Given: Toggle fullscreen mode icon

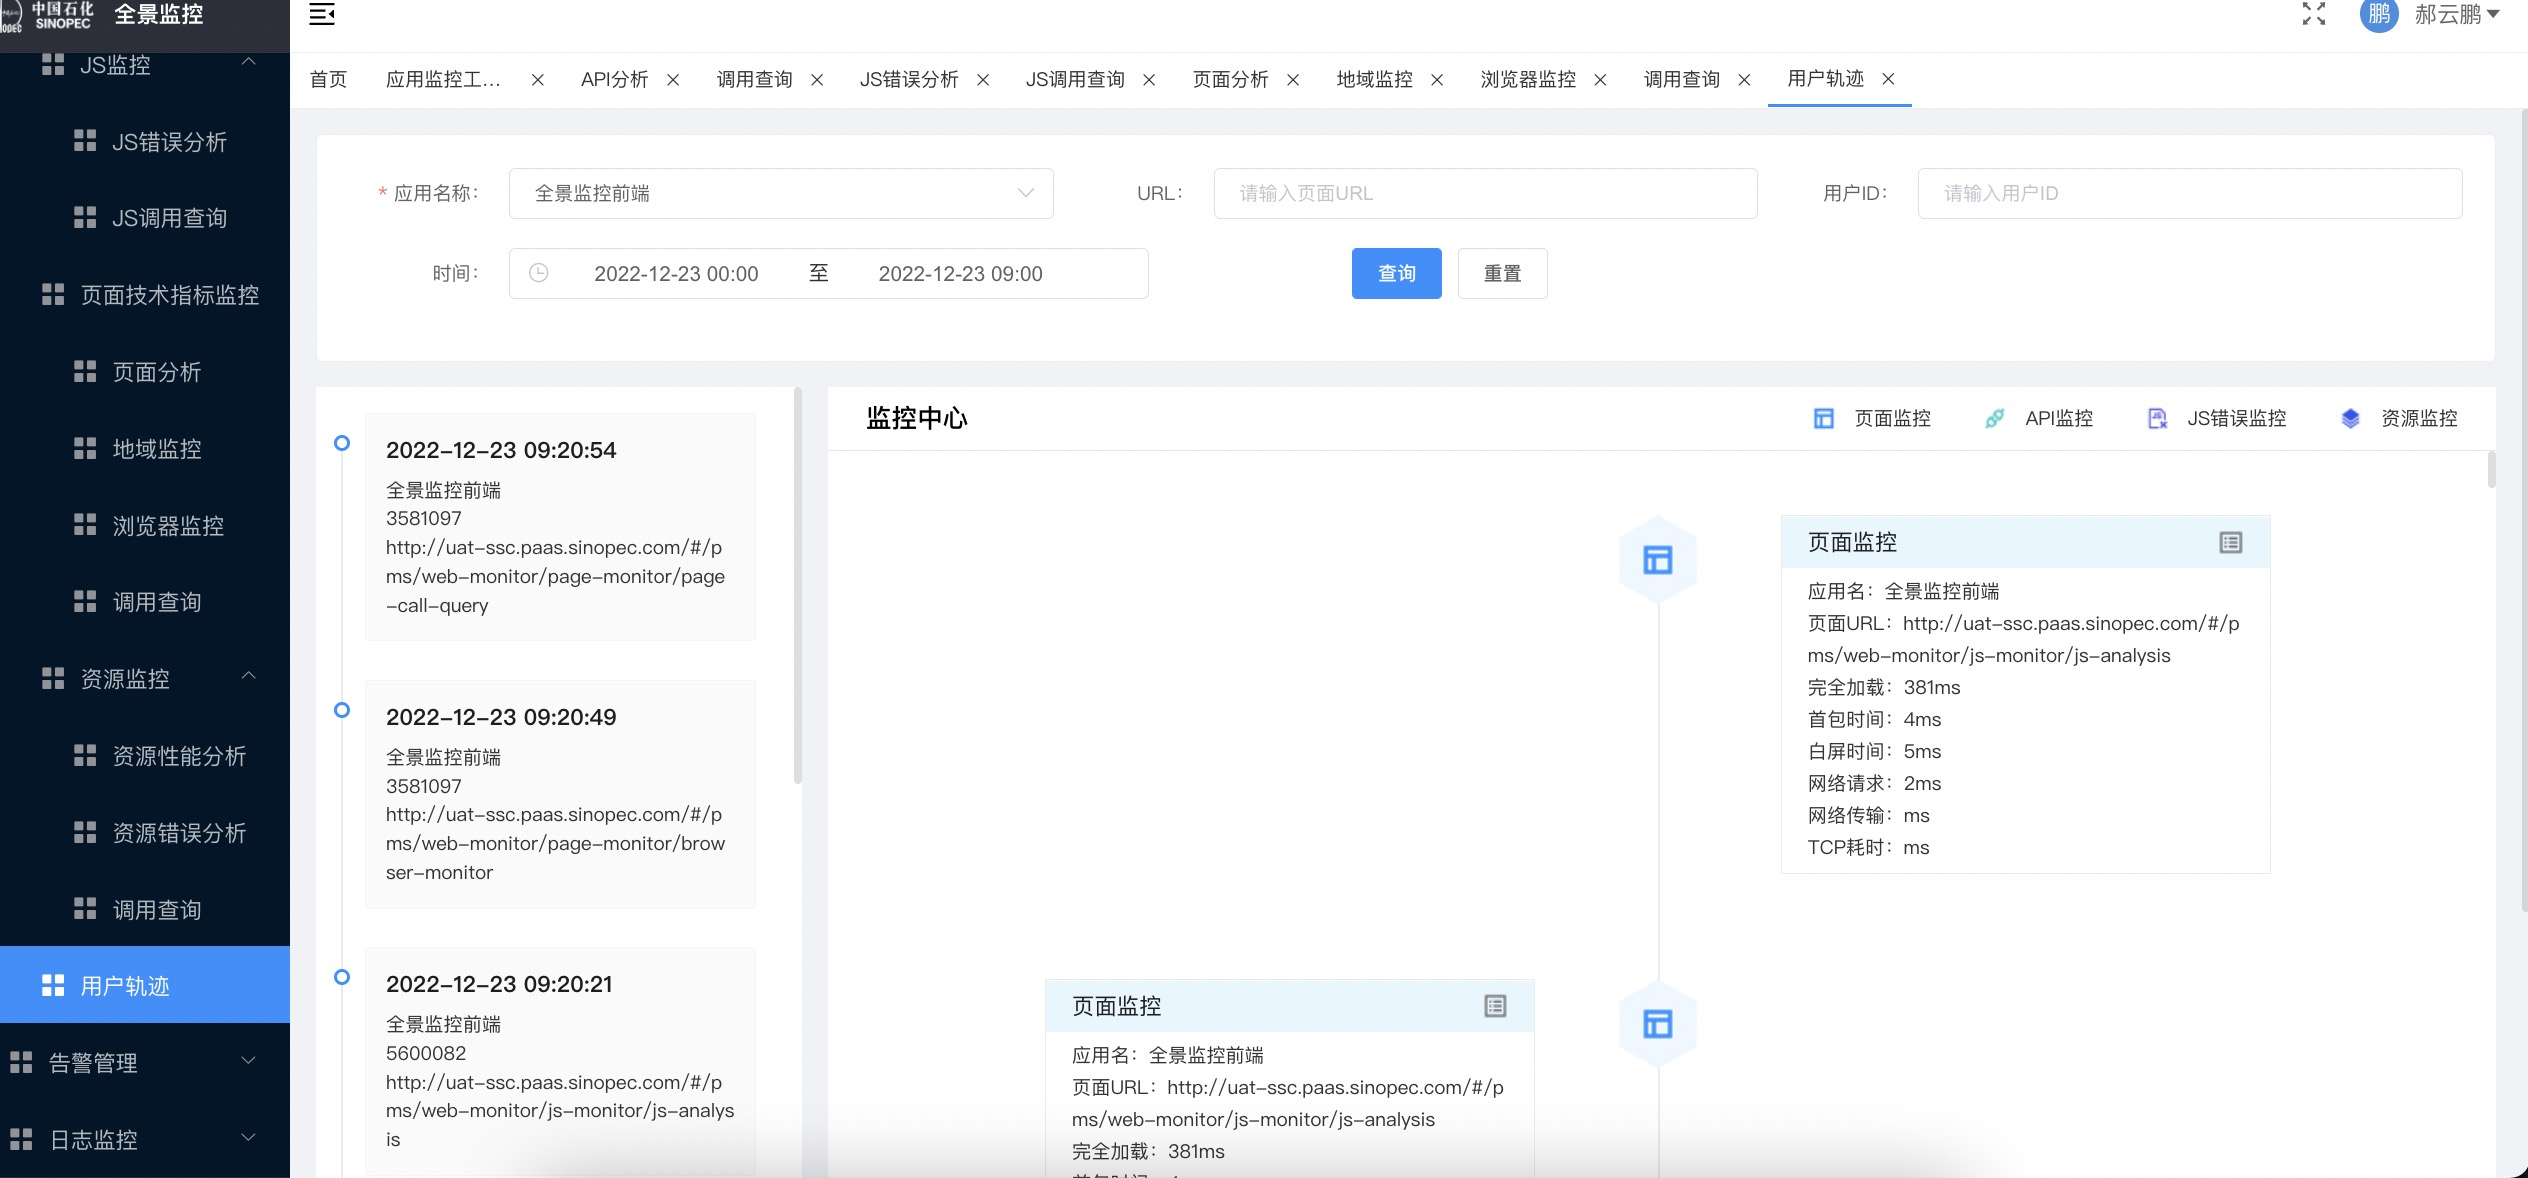Looking at the screenshot, I should pos(2314,14).
